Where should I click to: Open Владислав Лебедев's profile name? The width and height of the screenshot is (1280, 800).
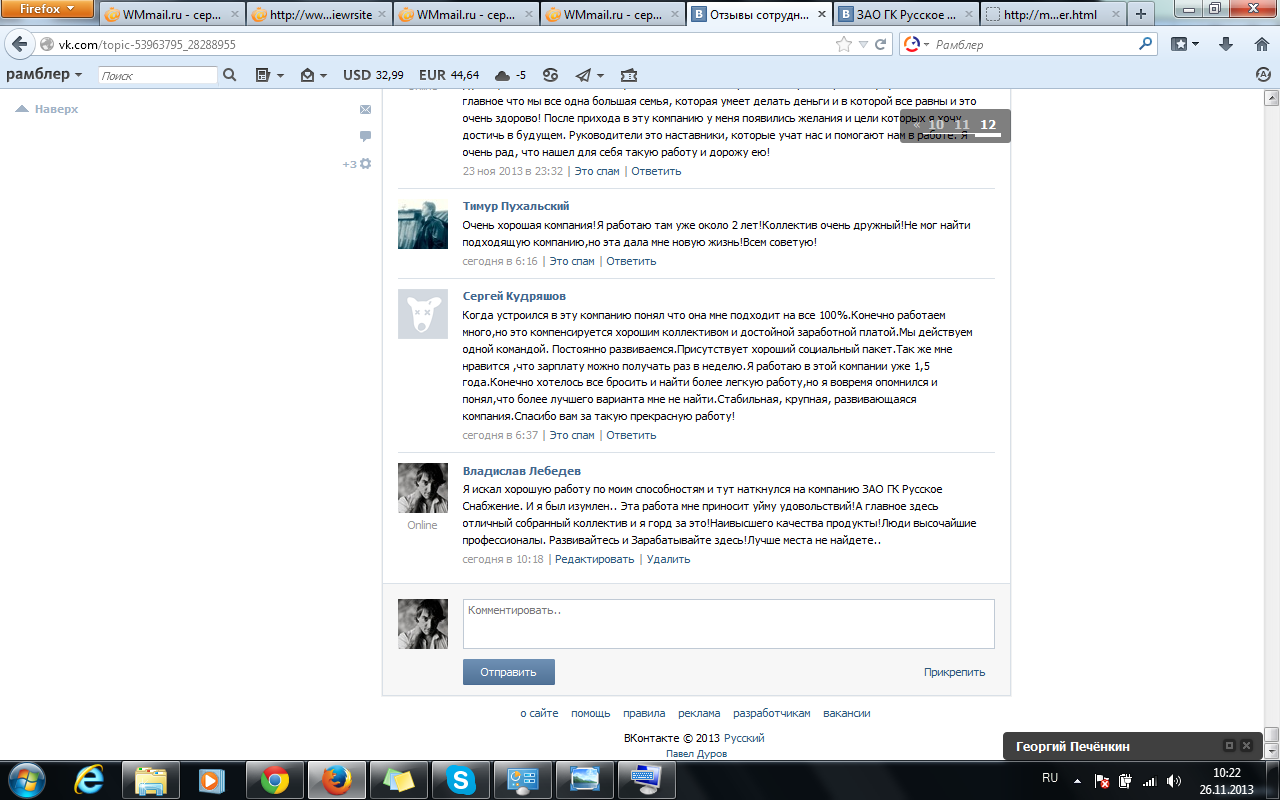click(522, 471)
